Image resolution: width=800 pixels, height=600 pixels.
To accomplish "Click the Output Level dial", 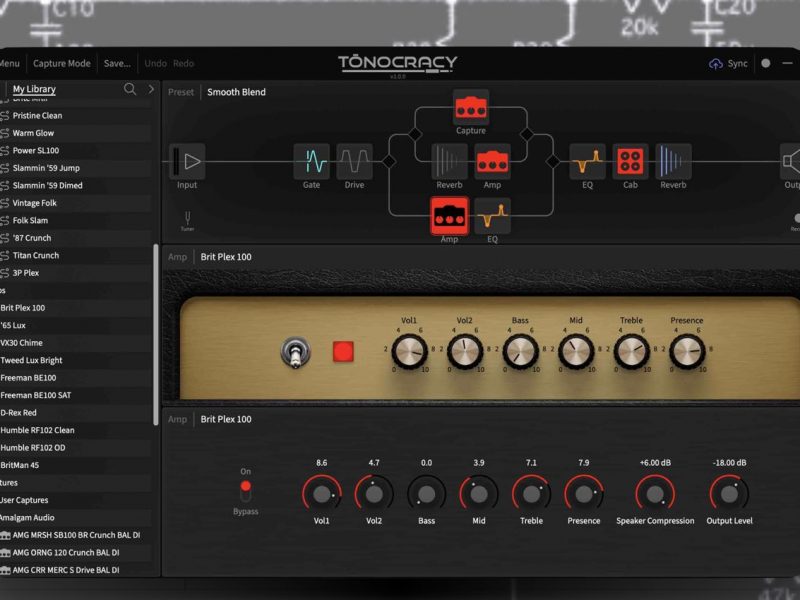I will [x=730, y=493].
